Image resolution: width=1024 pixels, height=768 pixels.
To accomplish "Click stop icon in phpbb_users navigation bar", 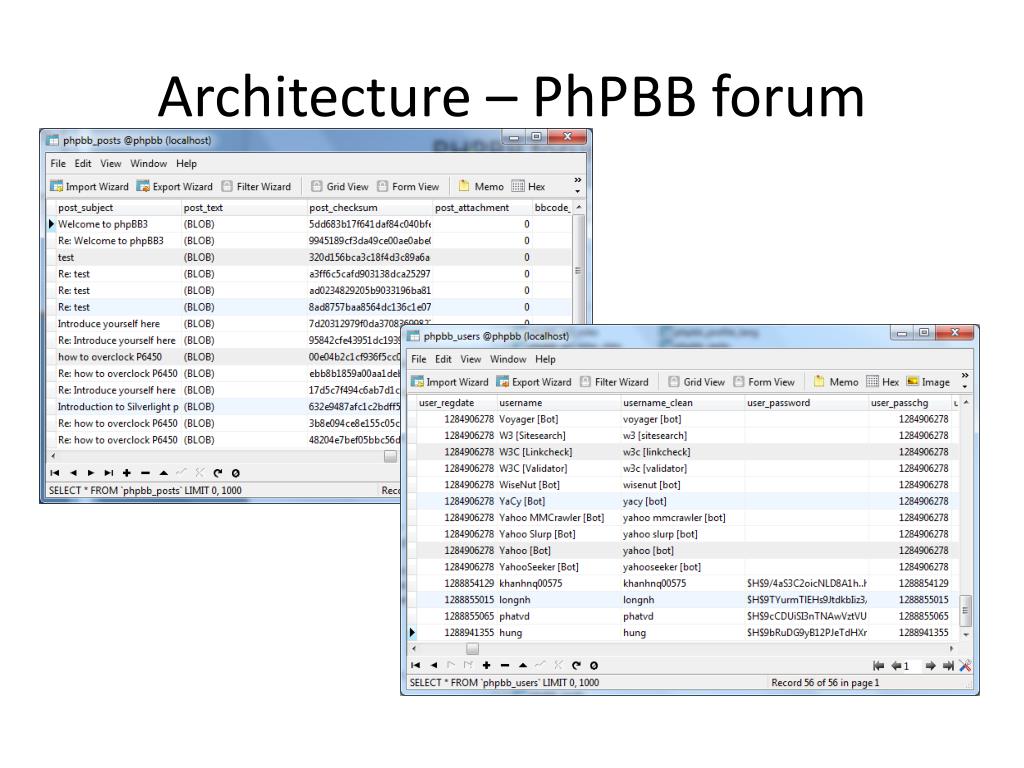I will pos(594,665).
